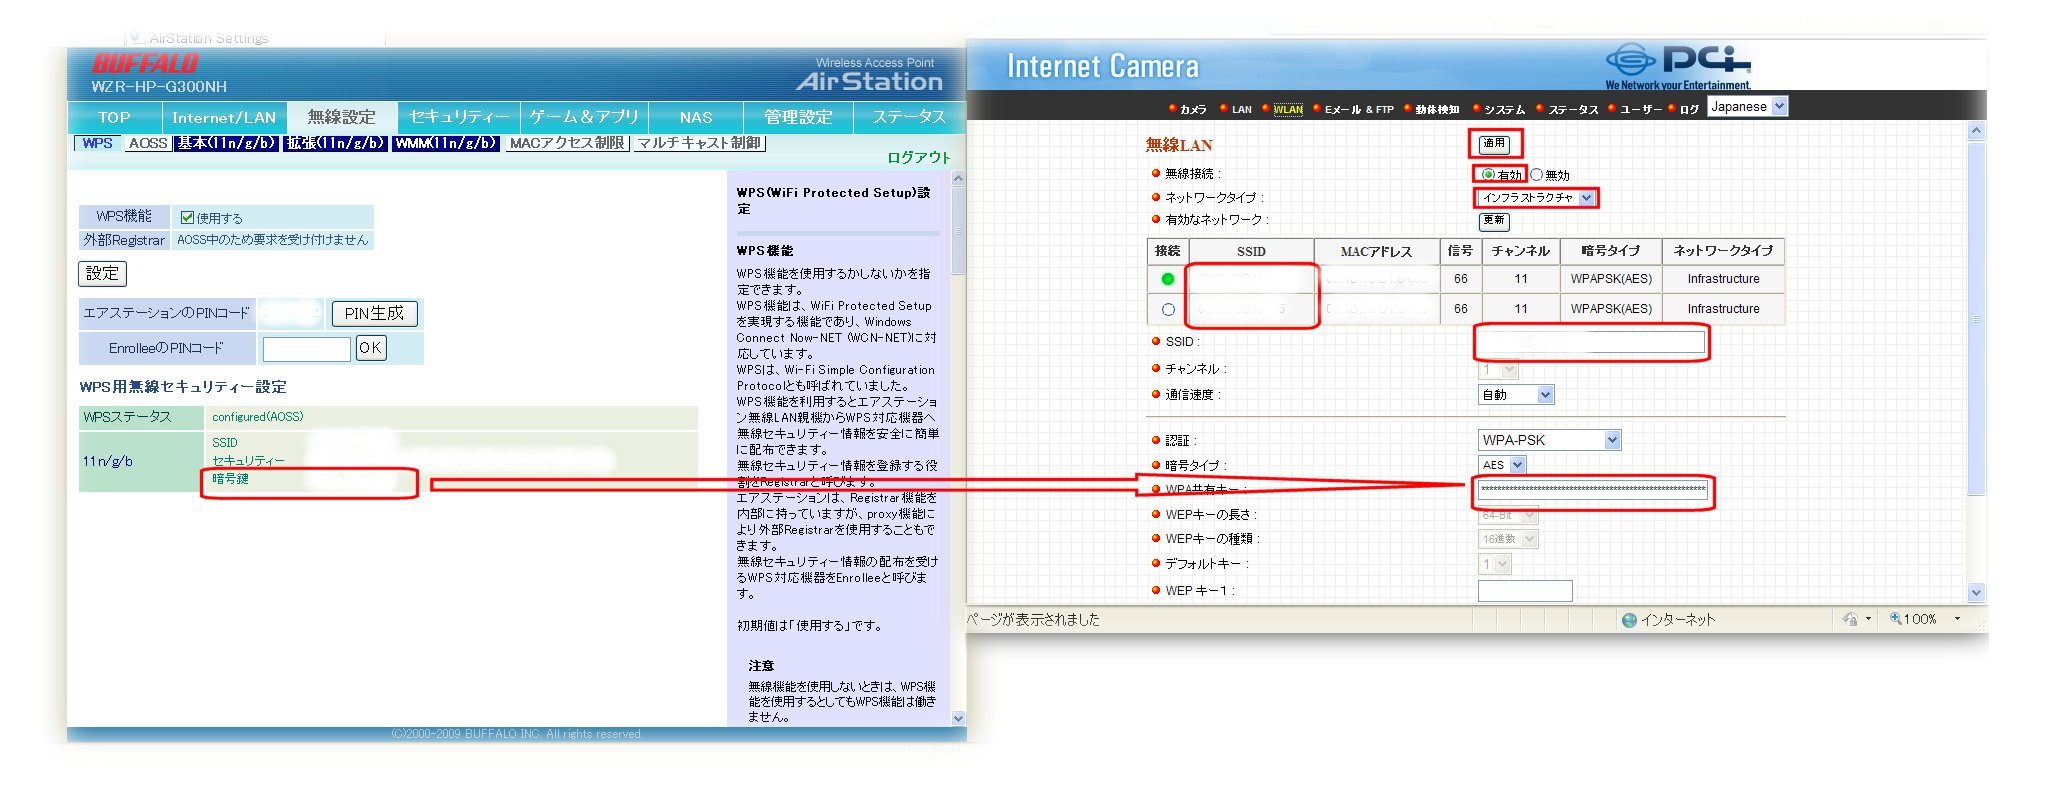Open the 暗号タイプ AES dropdown

tap(1502, 465)
